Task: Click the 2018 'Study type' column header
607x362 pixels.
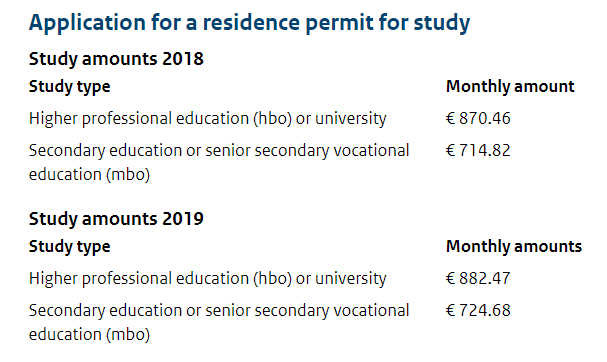Action: (x=70, y=87)
